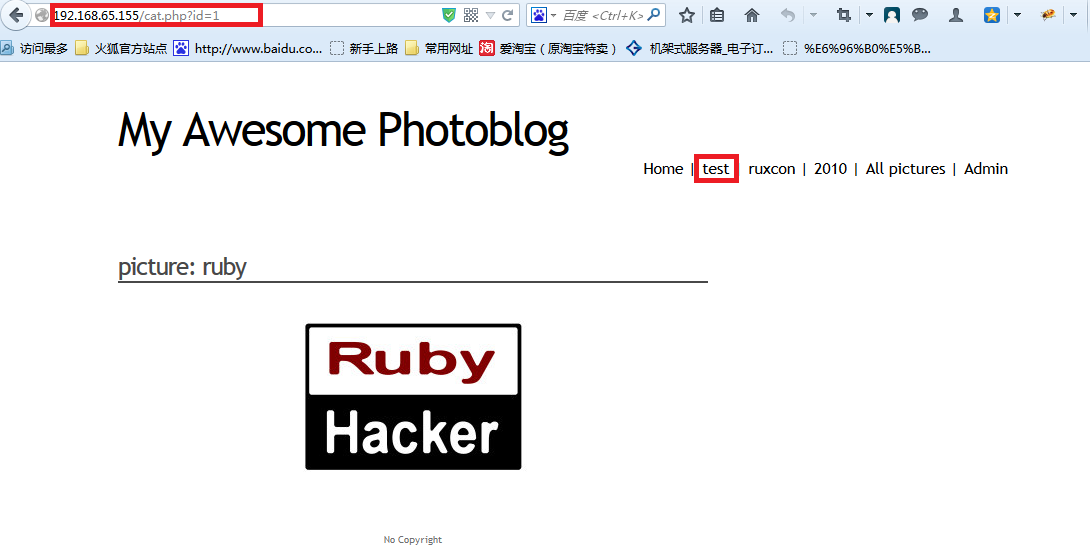Viewport: 1090px width, 551px height.
Task: Open the Admin page link
Action: [x=986, y=169]
